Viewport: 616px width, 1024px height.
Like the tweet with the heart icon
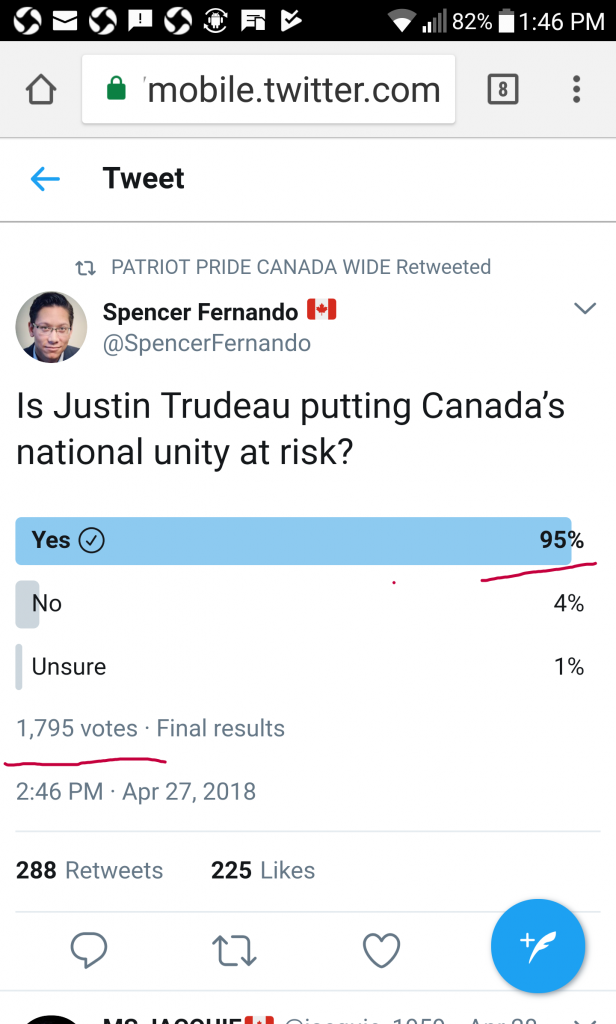pyautogui.click(x=381, y=949)
